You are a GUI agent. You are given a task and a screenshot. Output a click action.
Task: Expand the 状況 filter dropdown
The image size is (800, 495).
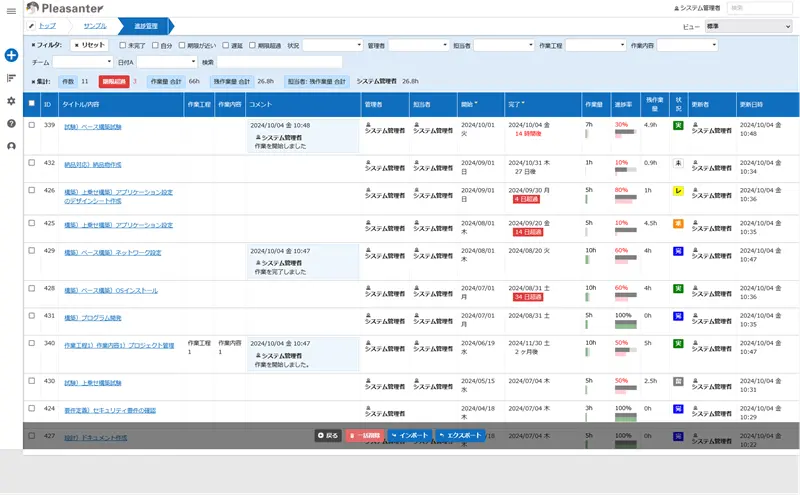pos(333,45)
